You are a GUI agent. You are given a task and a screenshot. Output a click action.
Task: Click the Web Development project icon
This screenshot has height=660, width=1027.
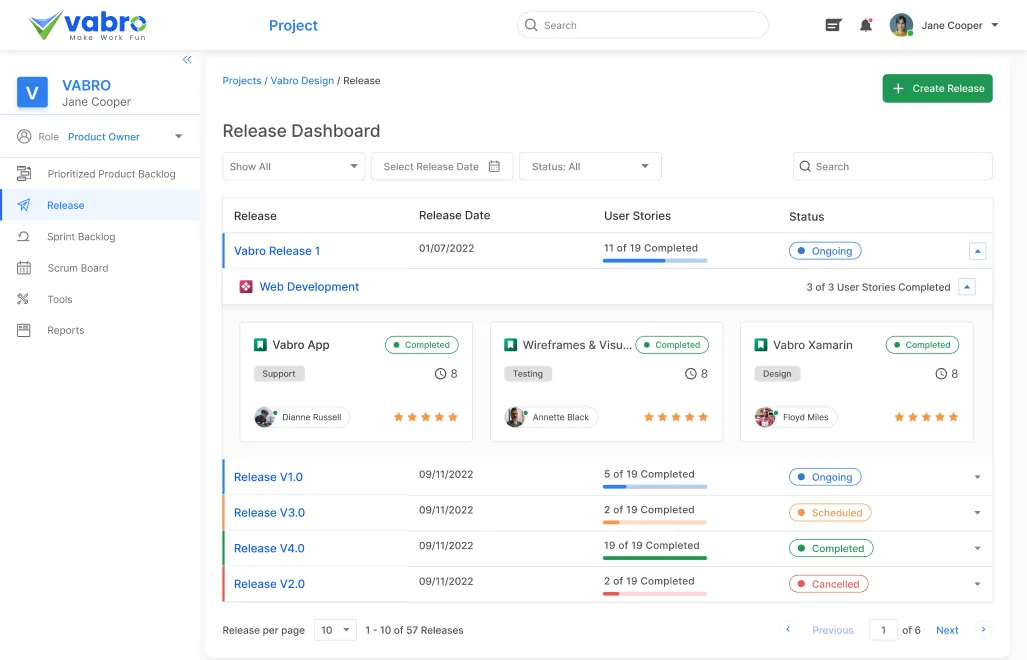point(246,287)
